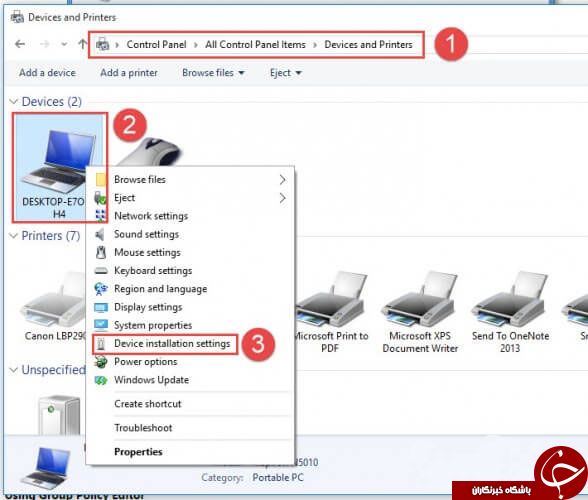Collapse the Devices (2) group
588x500 pixels.
[14, 102]
